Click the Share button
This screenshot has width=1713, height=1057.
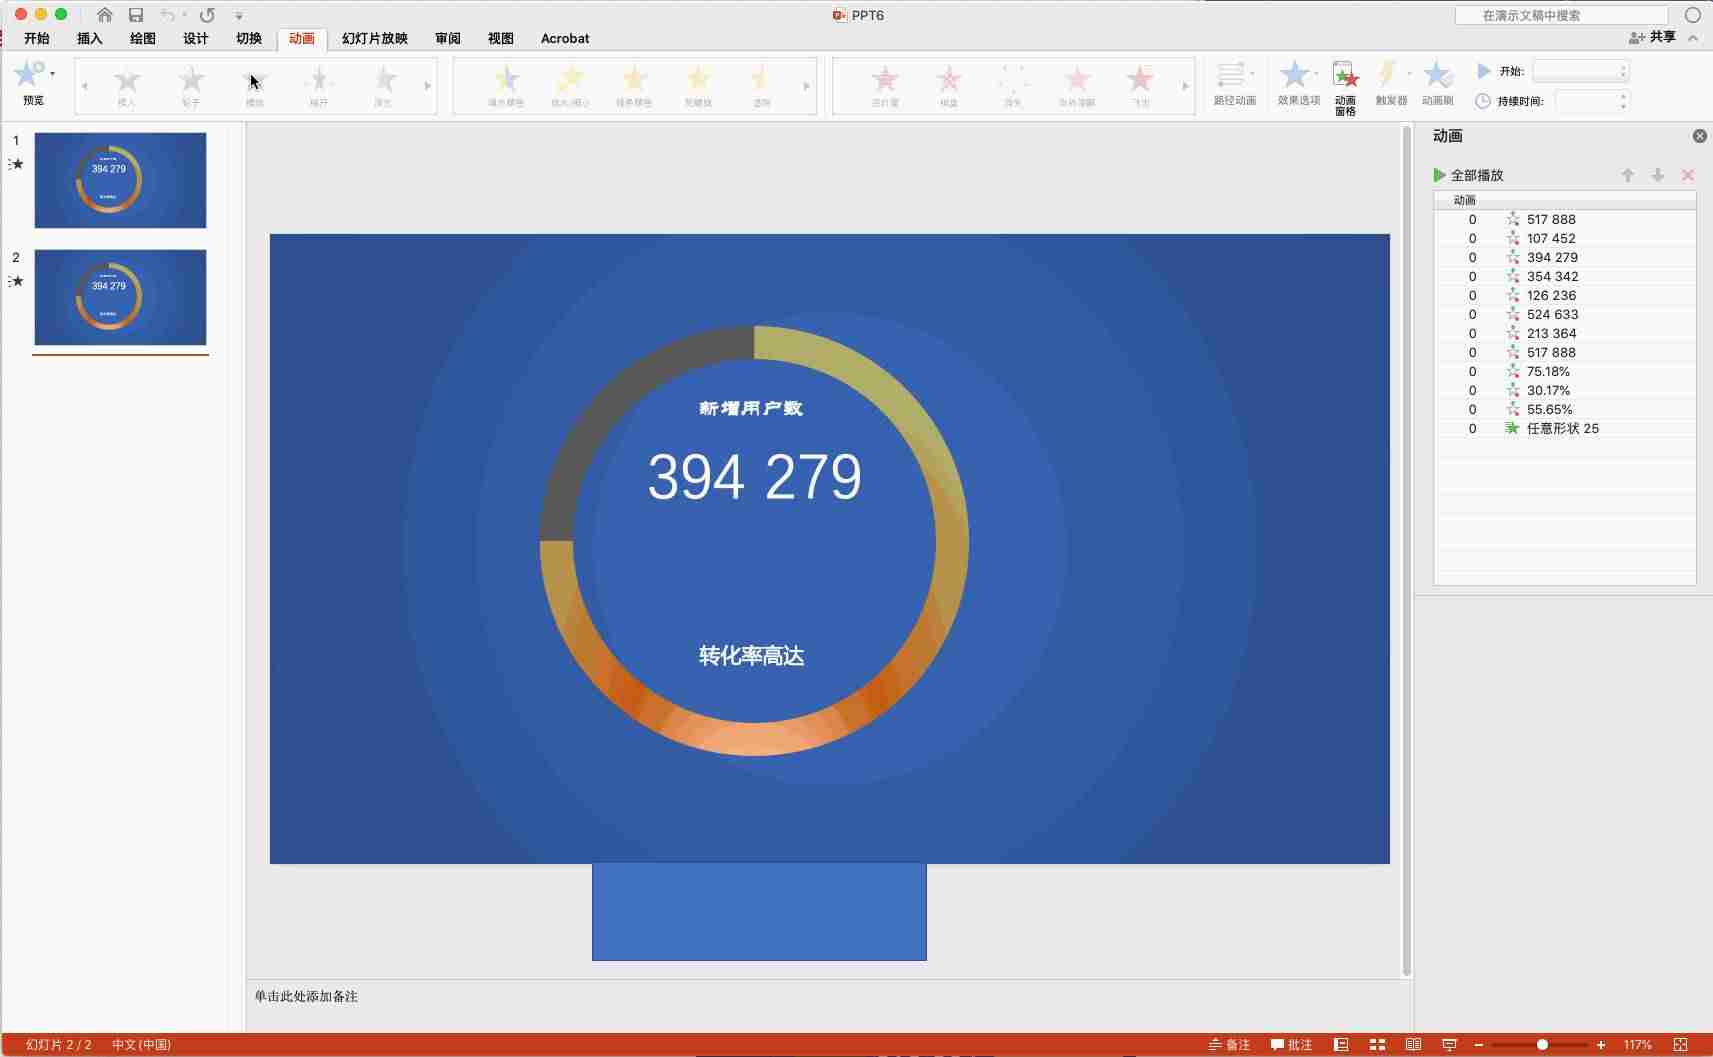(1652, 37)
